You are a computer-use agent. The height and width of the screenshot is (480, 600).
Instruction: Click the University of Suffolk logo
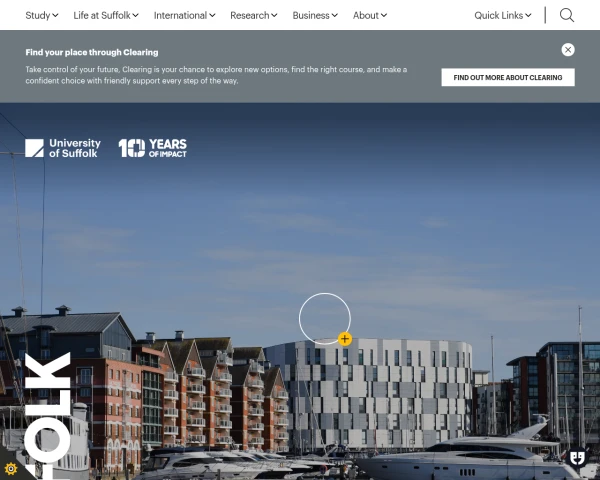click(x=63, y=148)
